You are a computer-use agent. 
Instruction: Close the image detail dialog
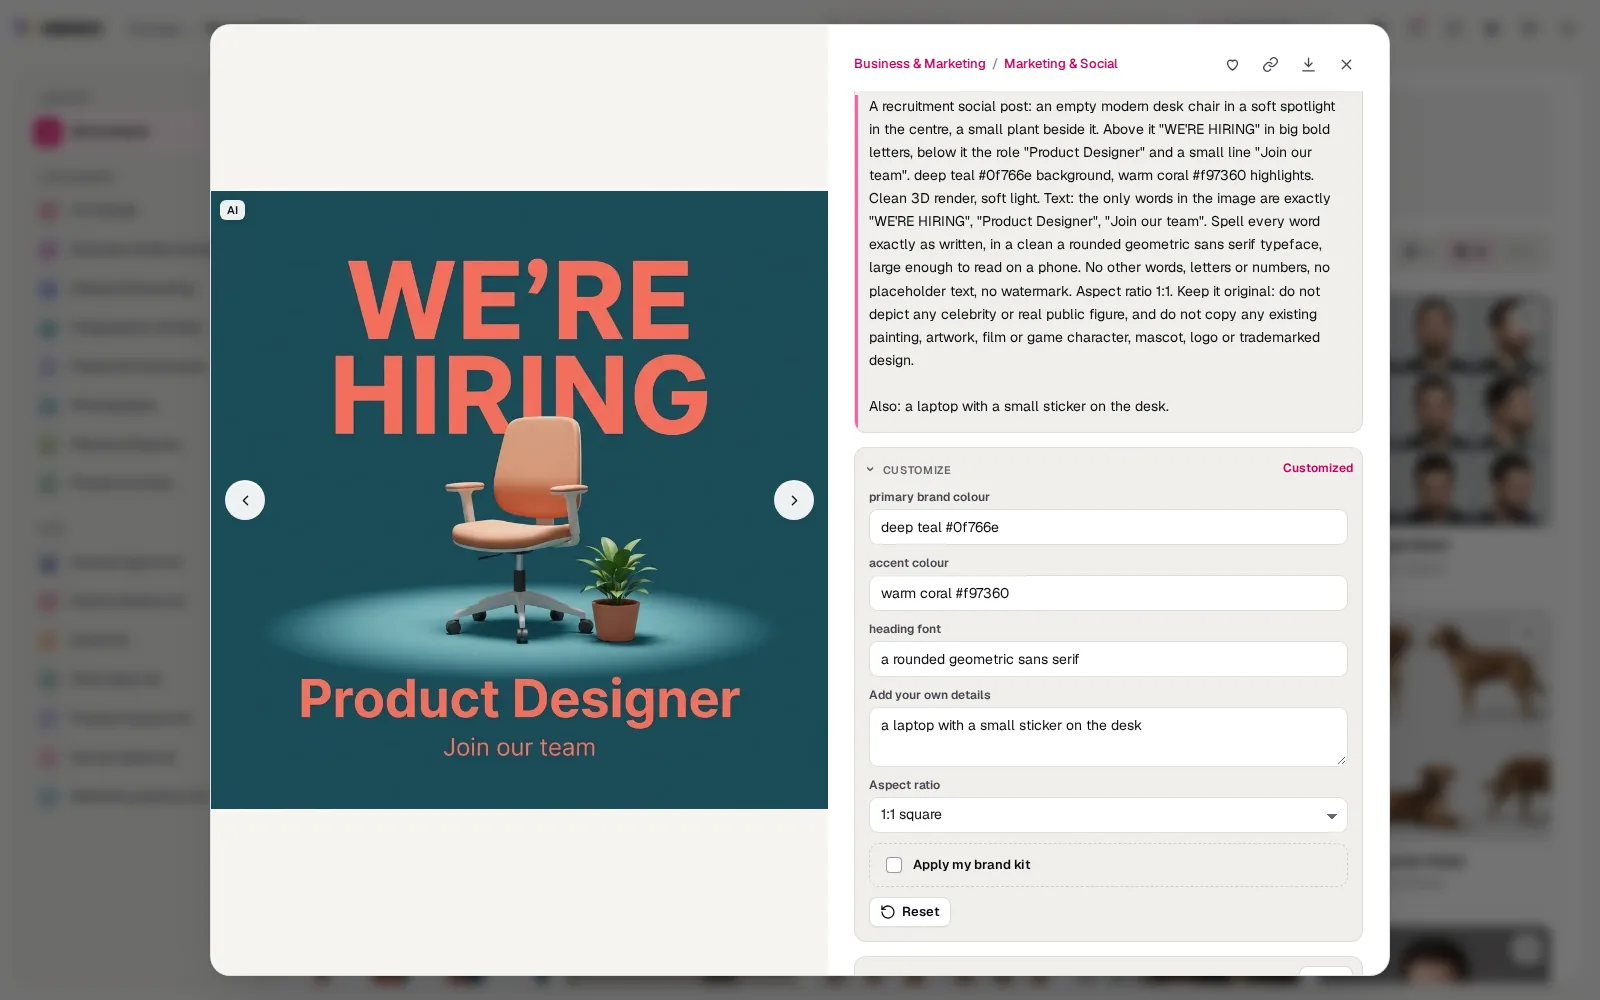coord(1346,64)
